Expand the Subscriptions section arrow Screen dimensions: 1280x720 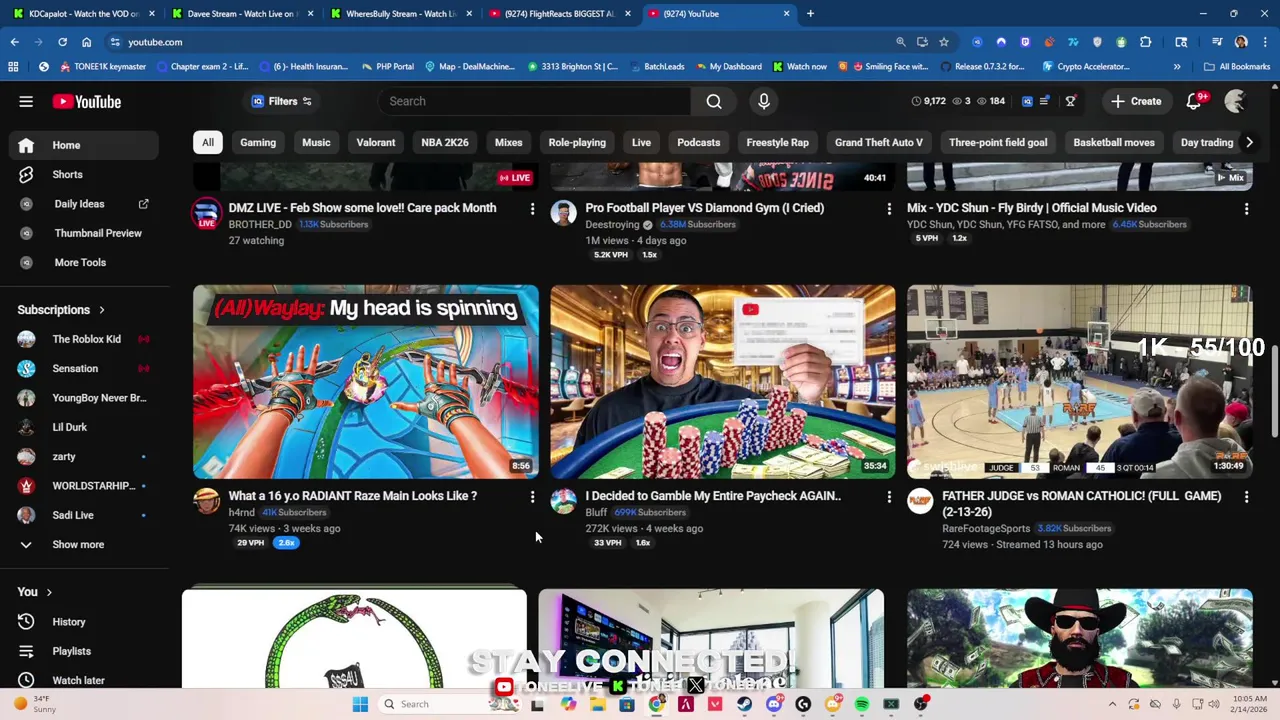[101, 310]
